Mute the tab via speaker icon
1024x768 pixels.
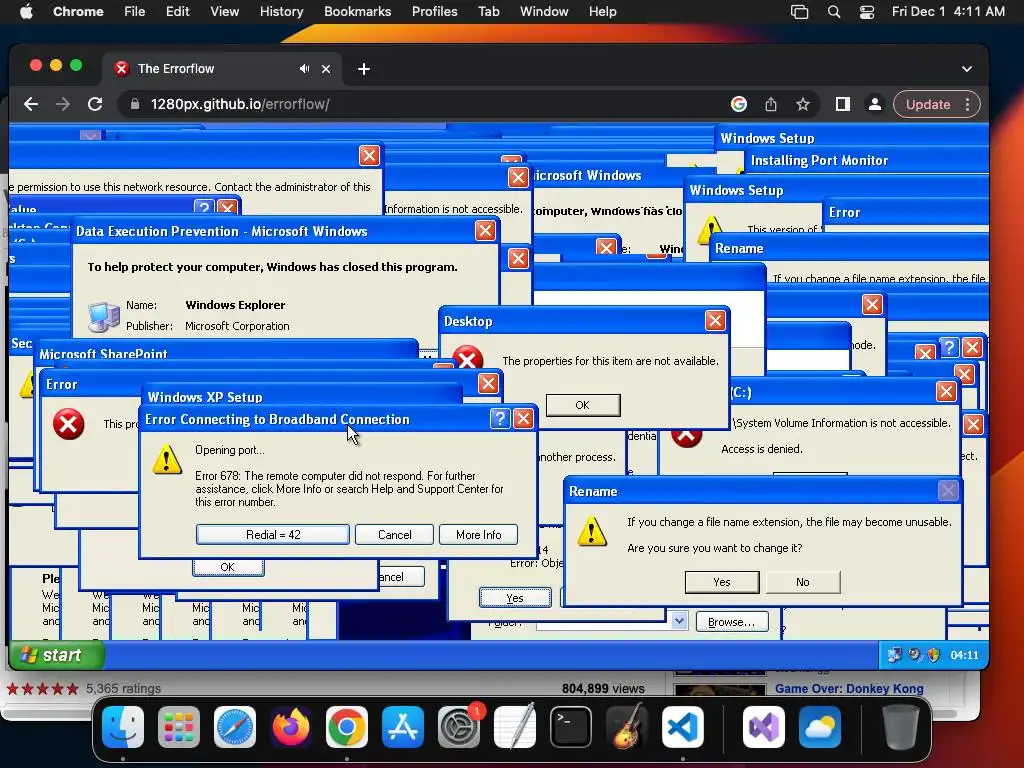pos(304,69)
